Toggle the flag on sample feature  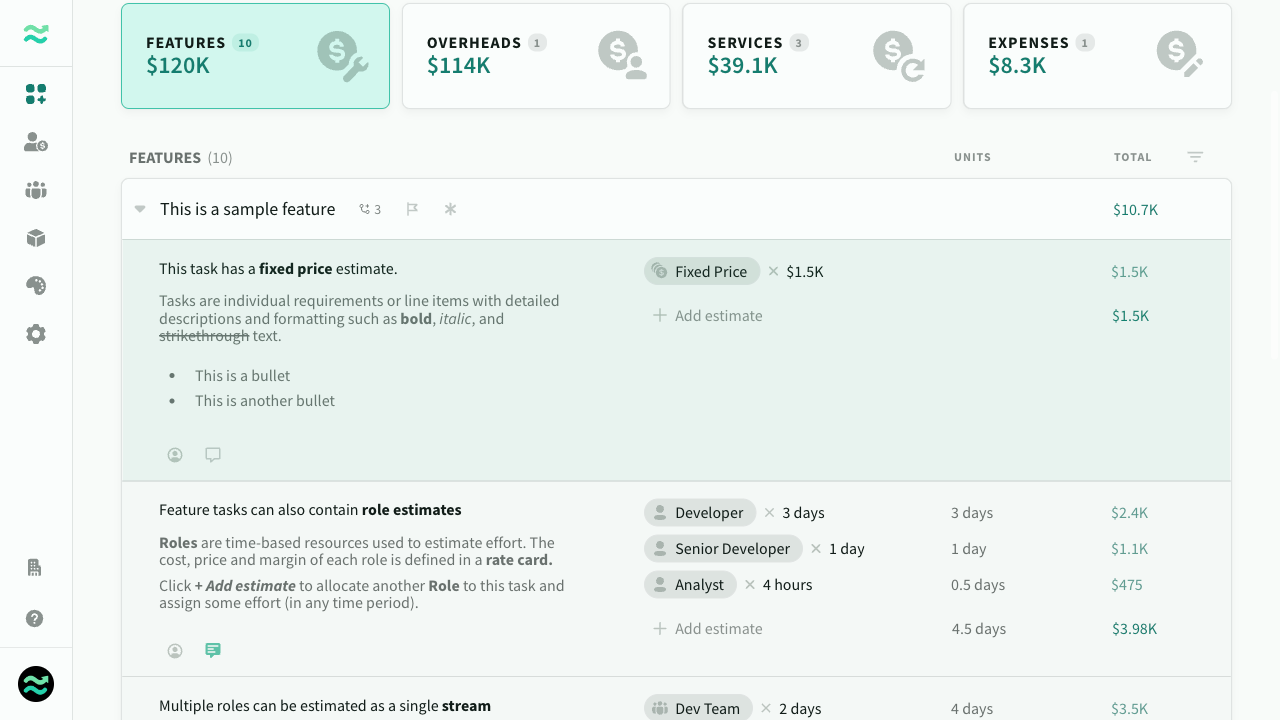[412, 209]
